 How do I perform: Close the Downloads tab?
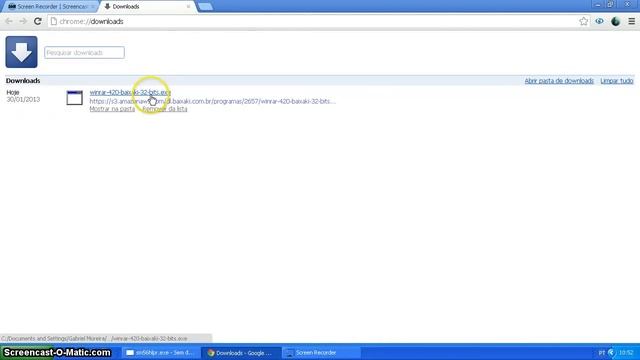(x=188, y=7)
